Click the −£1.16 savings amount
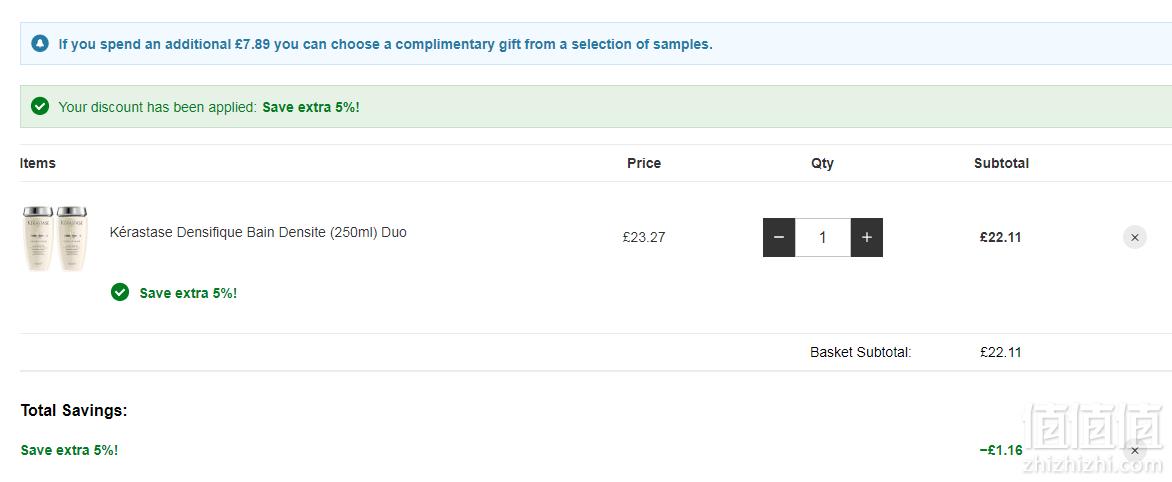 (1001, 450)
